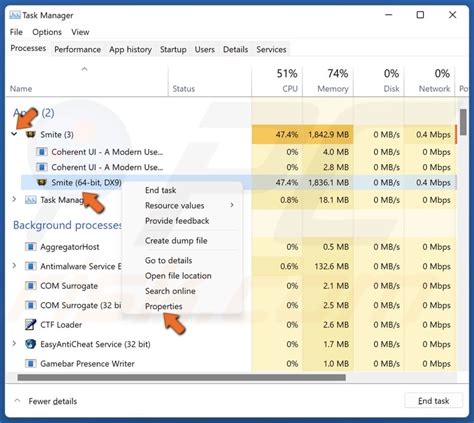This screenshot has height=423, width=474.
Task: Expand the Antimalware Service process group
Action: coord(14,266)
